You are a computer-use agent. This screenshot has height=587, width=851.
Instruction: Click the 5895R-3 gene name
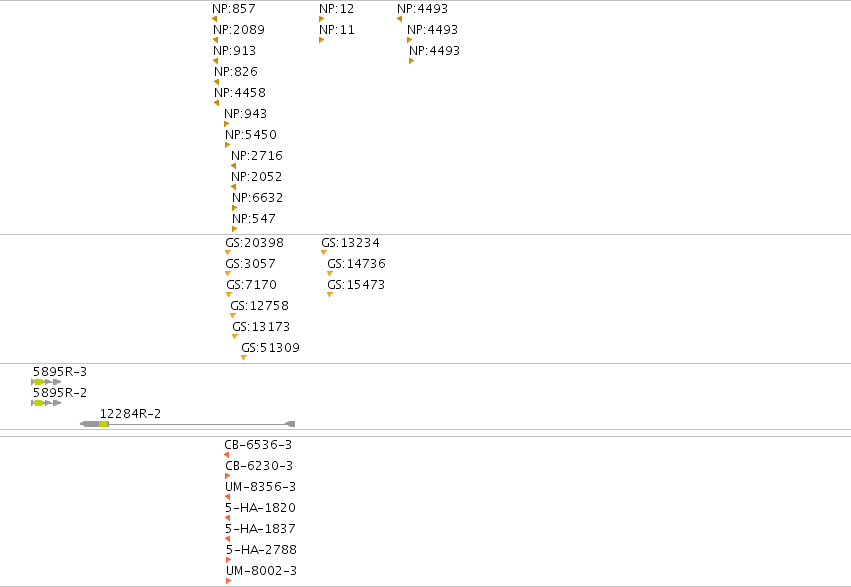coord(60,372)
